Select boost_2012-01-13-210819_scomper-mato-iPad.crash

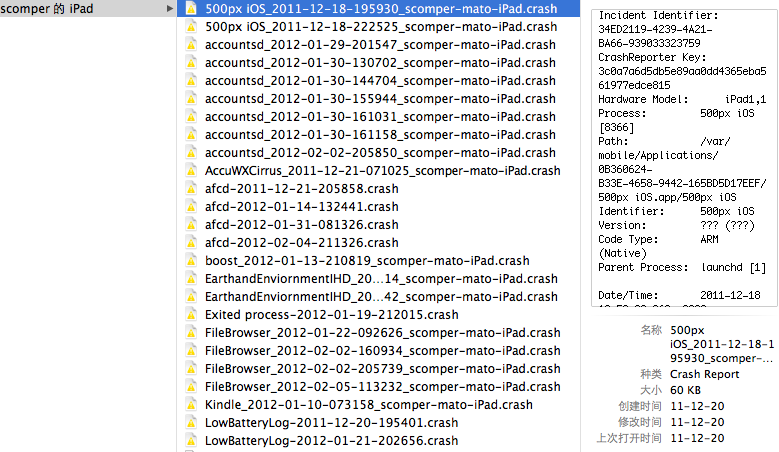pyautogui.click(x=367, y=261)
